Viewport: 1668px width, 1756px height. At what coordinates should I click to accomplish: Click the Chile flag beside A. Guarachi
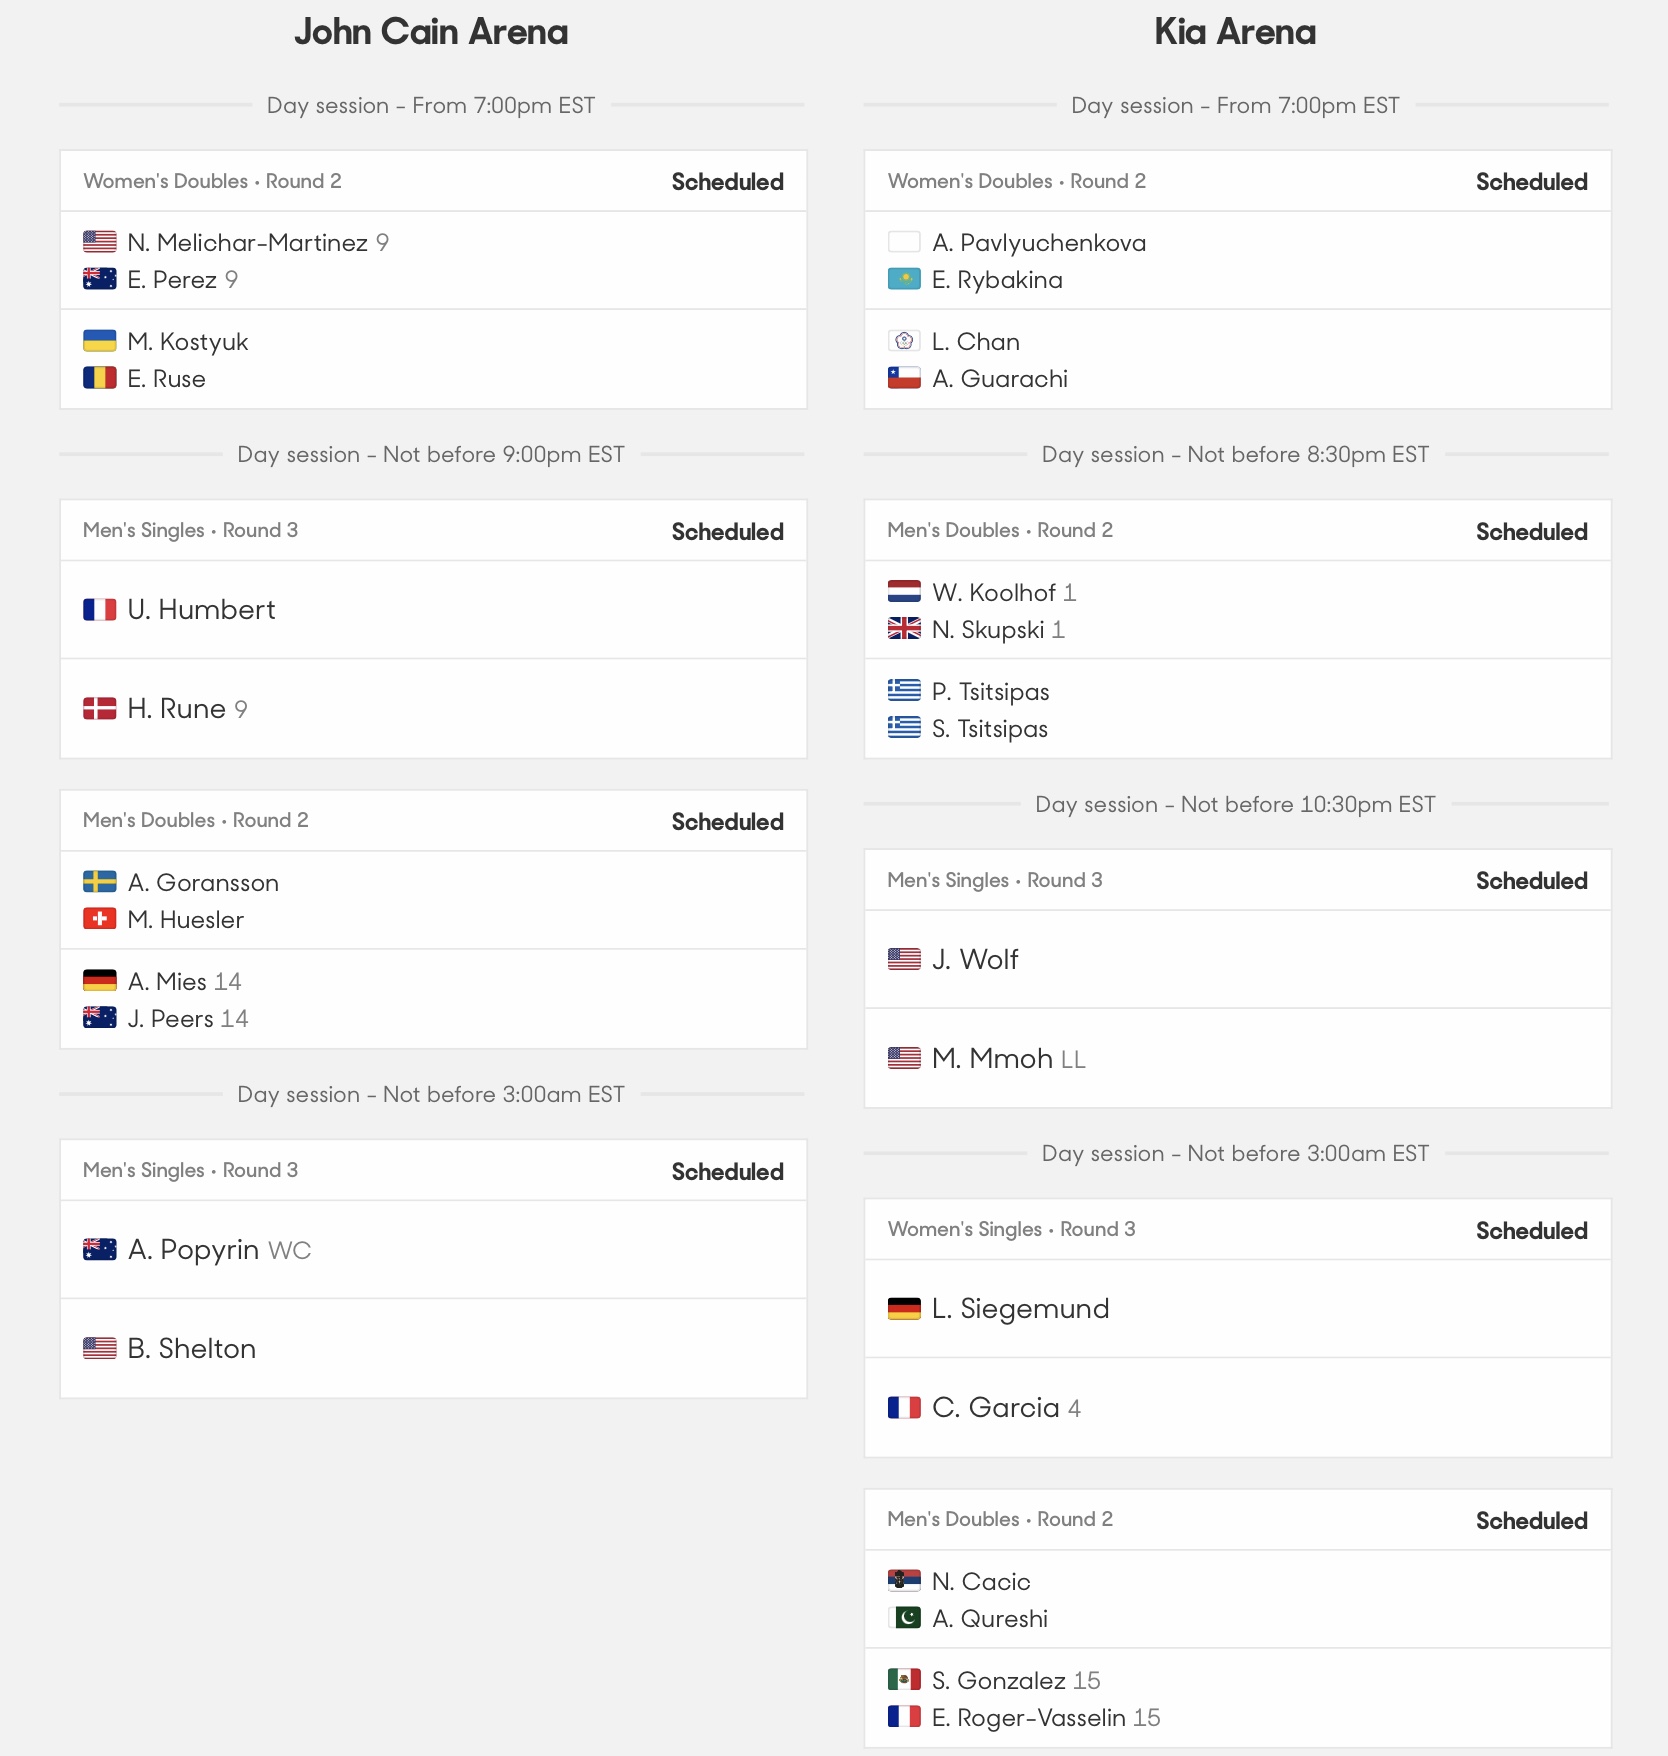pyautogui.click(x=904, y=378)
